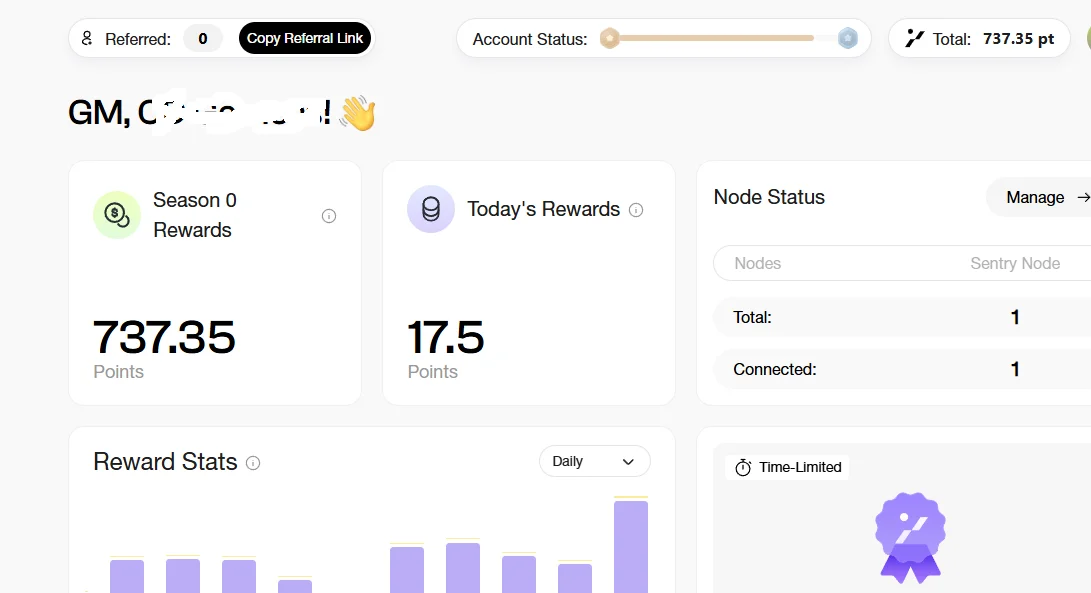
Task: Click the bronze tier badge on Account Status
Action: point(610,38)
